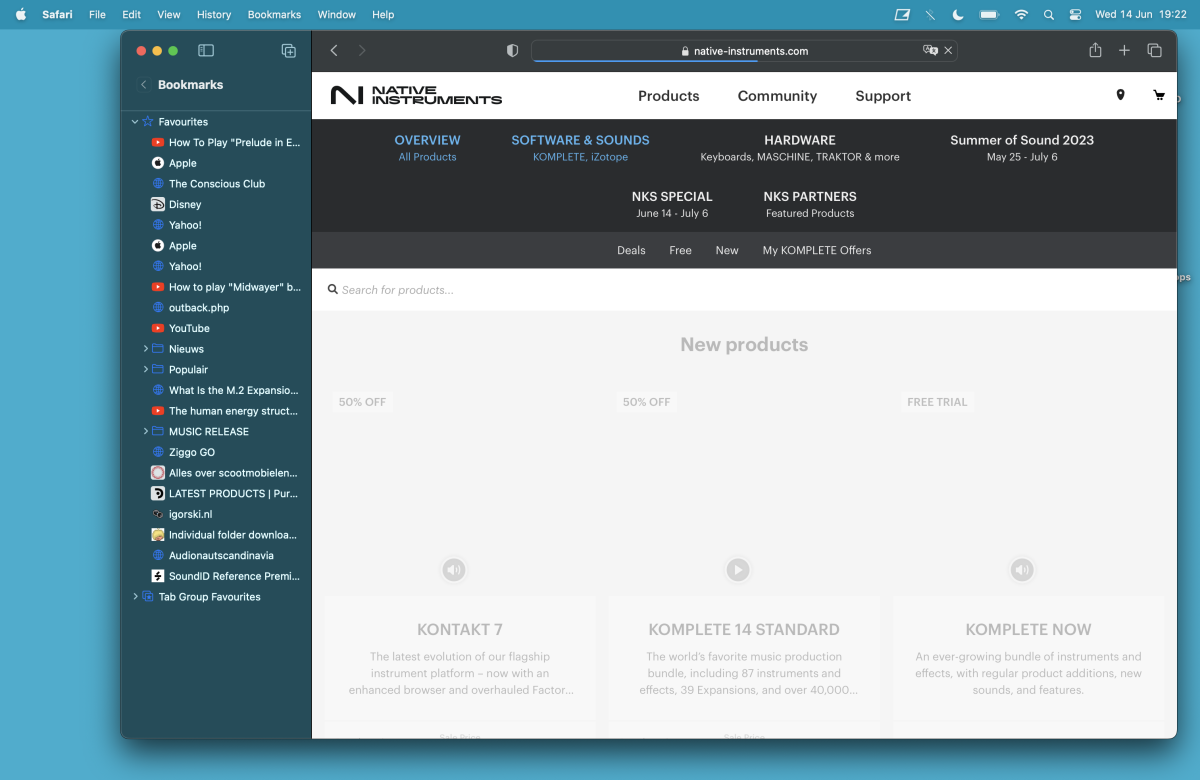Open the shopping cart icon
The height and width of the screenshot is (780, 1200).
coord(1159,95)
